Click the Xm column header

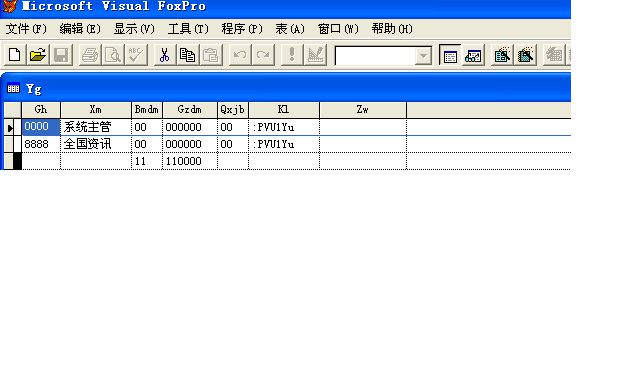pos(96,110)
